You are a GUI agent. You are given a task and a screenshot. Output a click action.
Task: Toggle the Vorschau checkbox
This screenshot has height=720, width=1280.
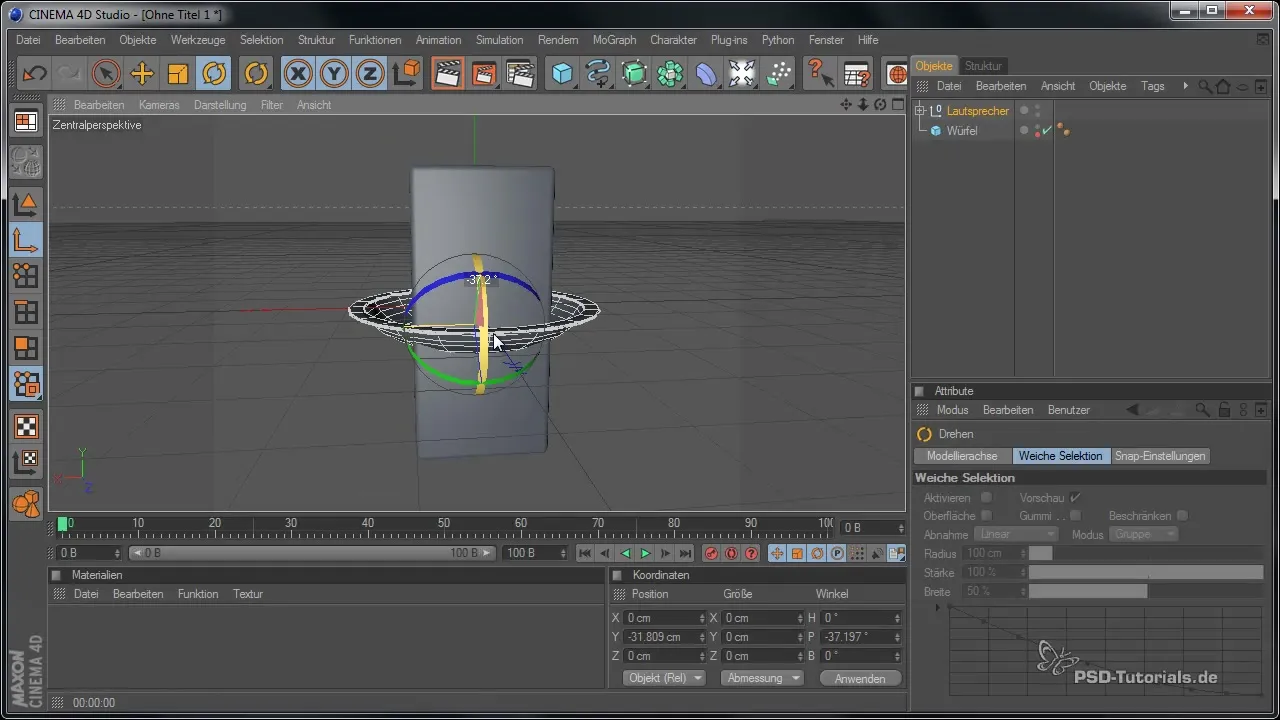1075,497
